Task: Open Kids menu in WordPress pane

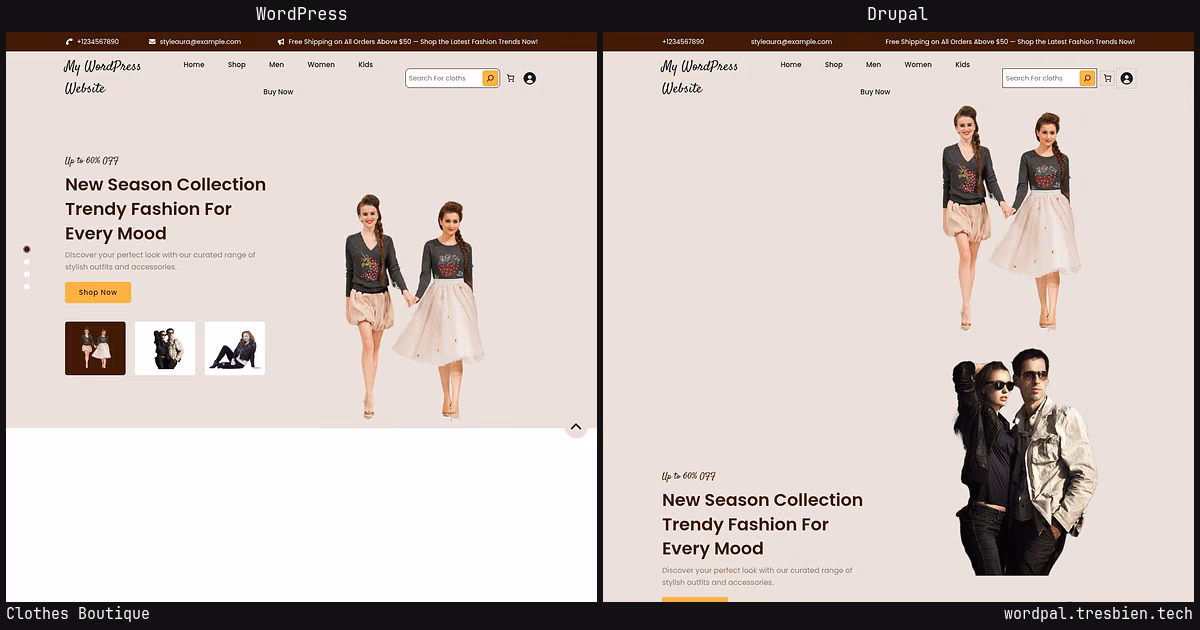Action: pos(365,65)
